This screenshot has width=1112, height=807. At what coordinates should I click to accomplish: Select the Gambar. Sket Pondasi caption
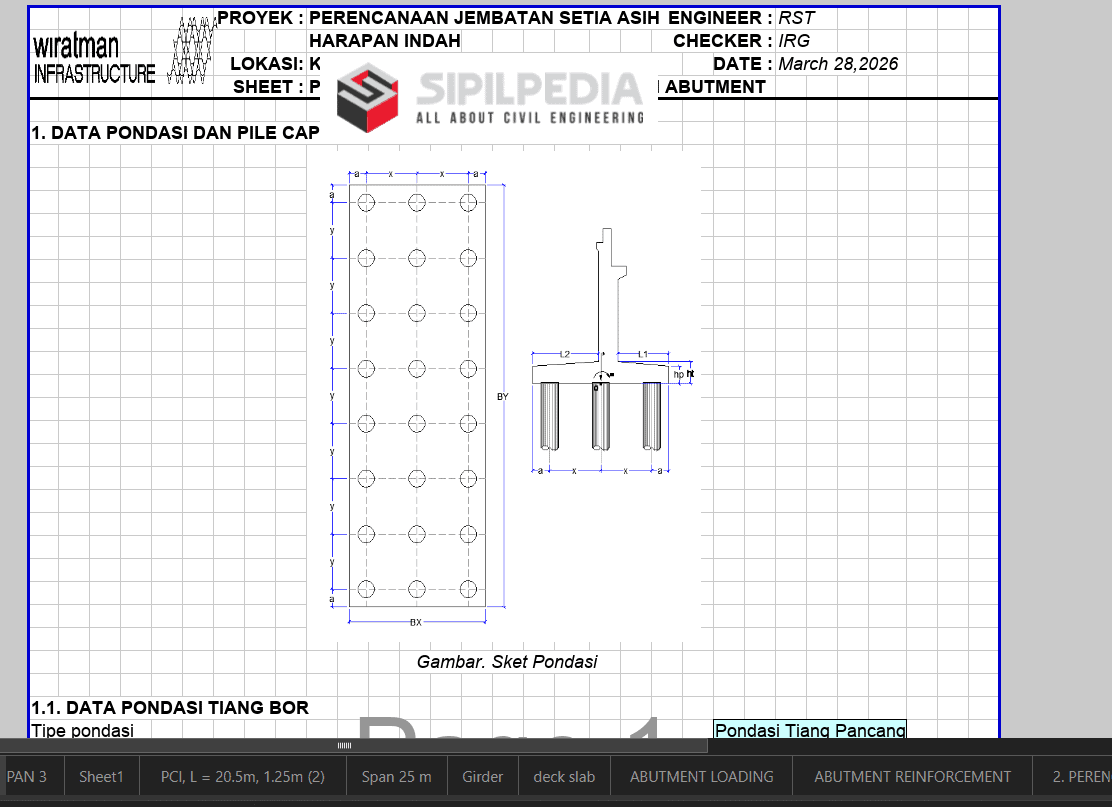point(506,662)
